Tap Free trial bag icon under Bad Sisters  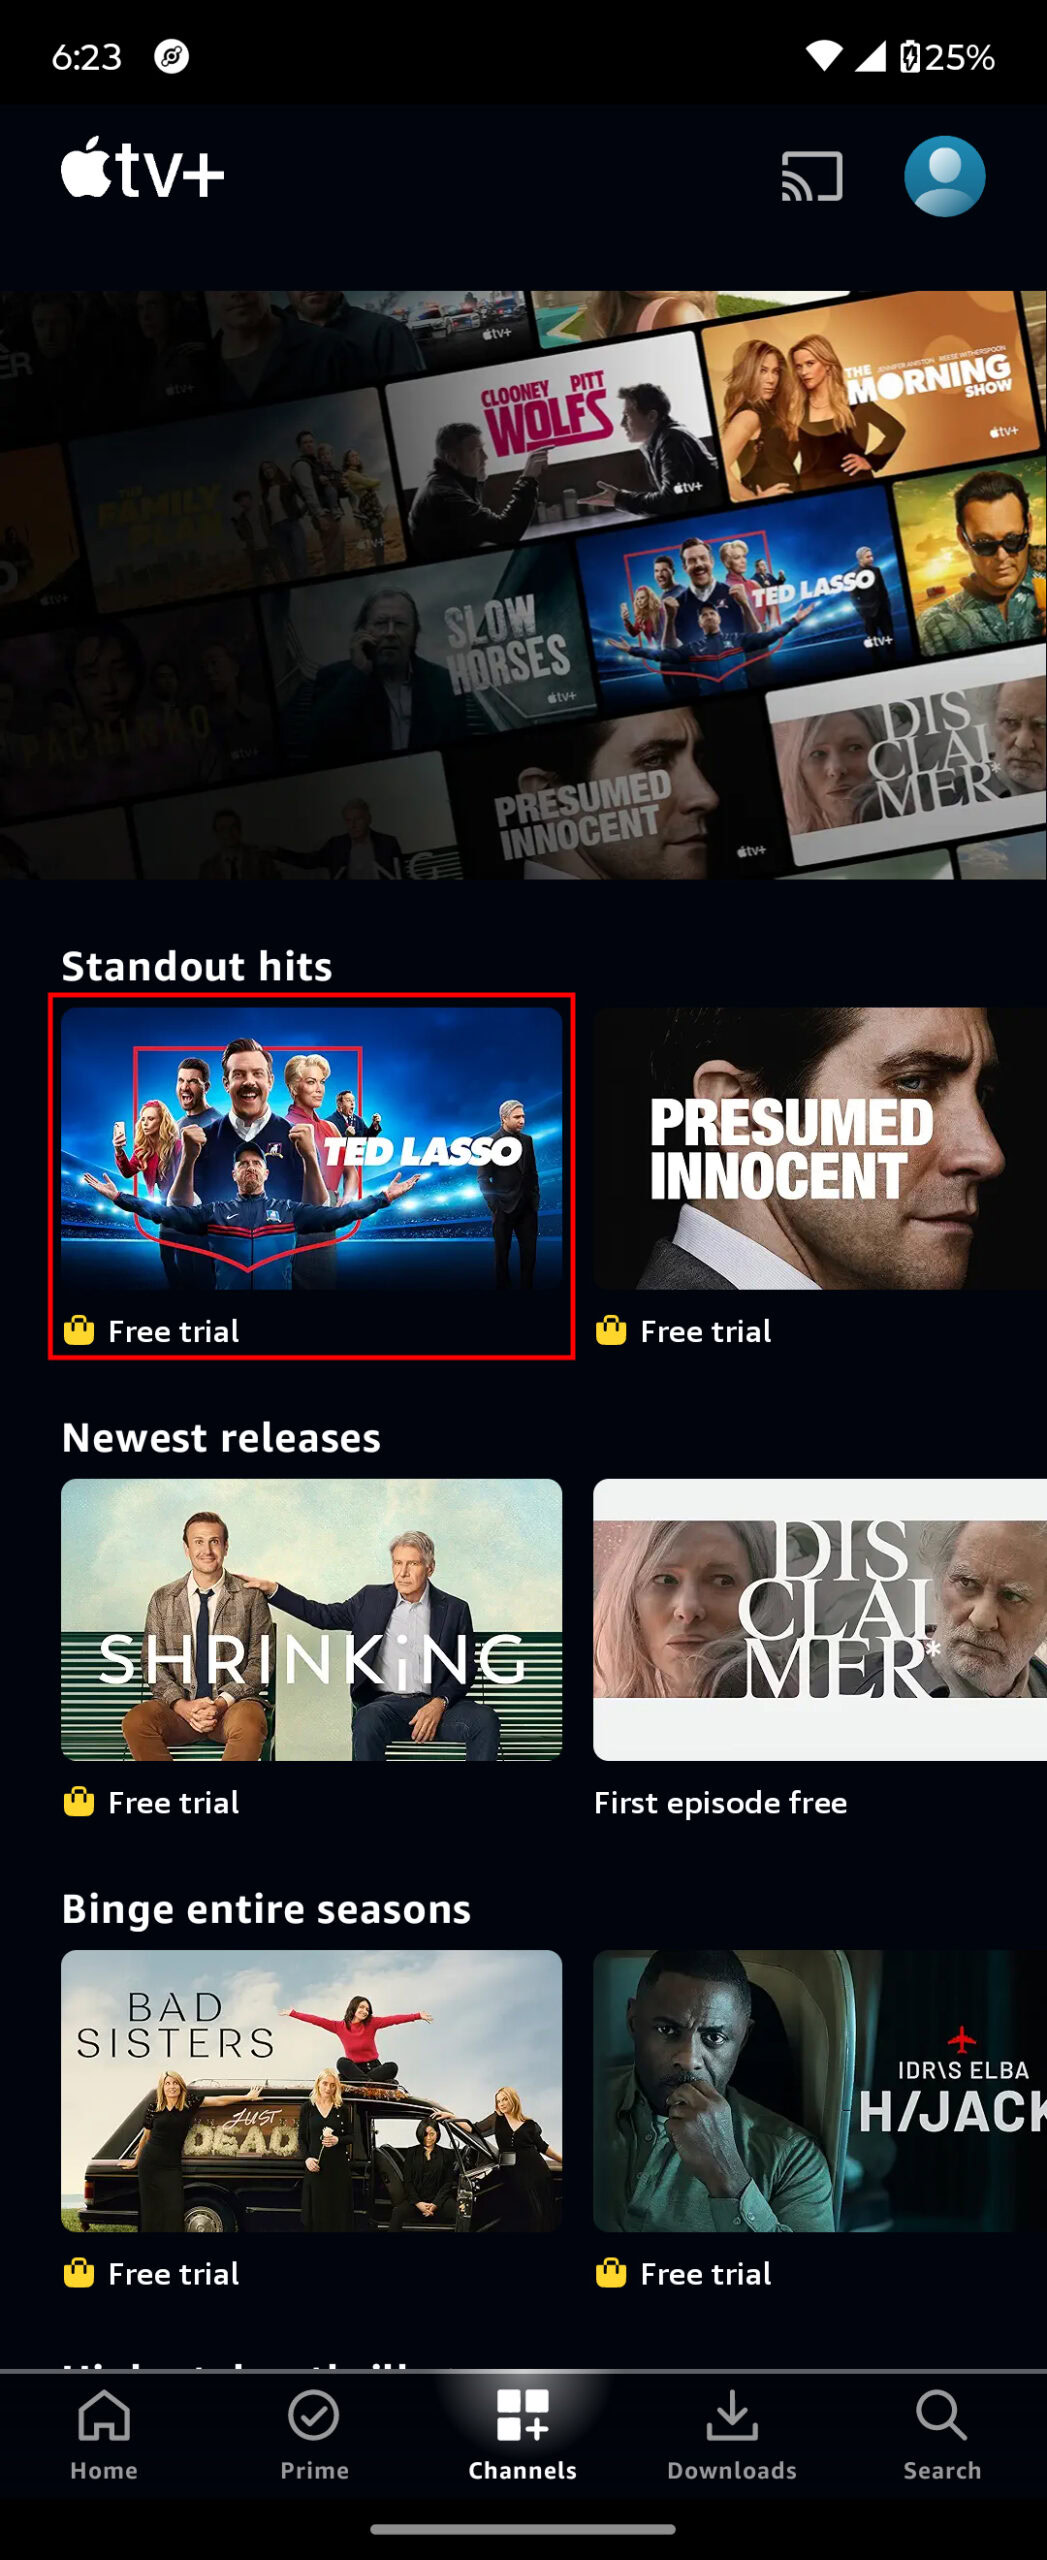pos(79,2272)
